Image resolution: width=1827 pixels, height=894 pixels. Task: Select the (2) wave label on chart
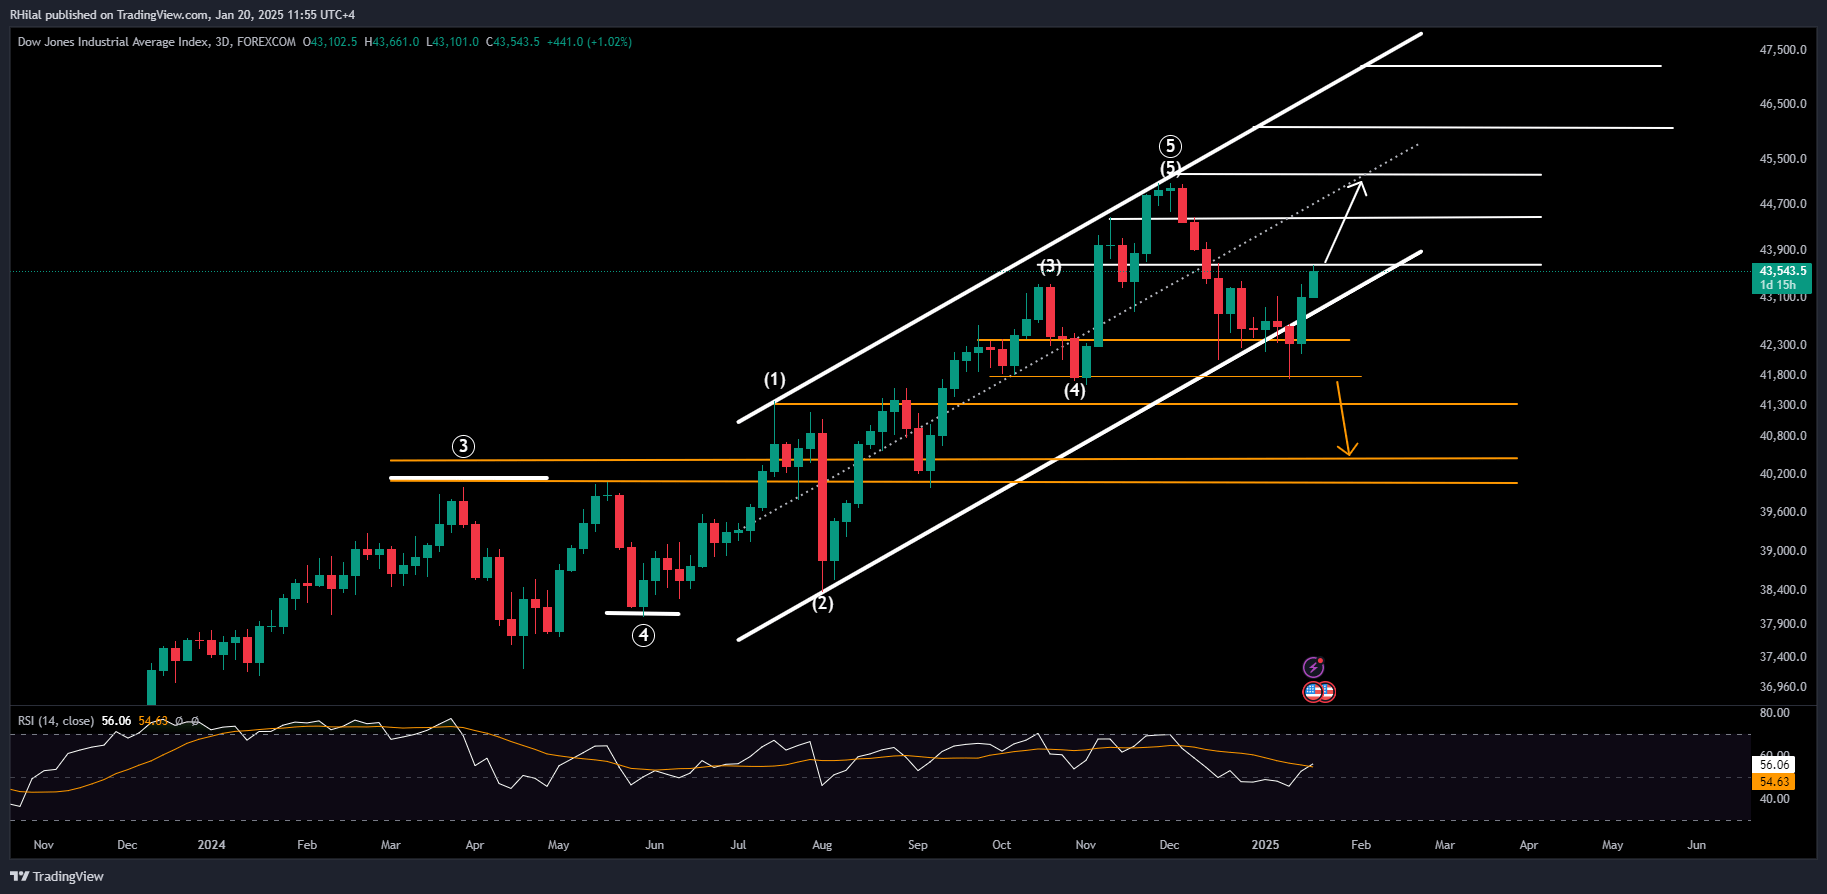pyautogui.click(x=822, y=603)
